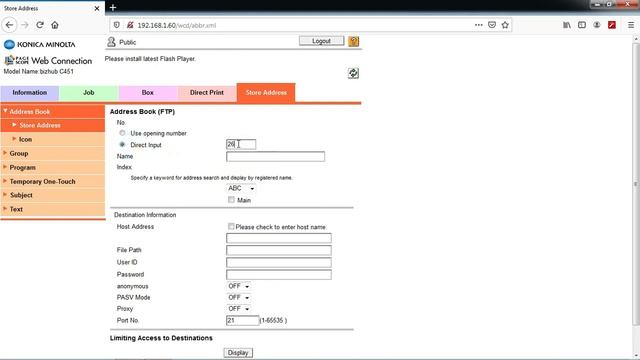Reload the current page
Viewport: 640px width, 360px height.
(40, 25)
